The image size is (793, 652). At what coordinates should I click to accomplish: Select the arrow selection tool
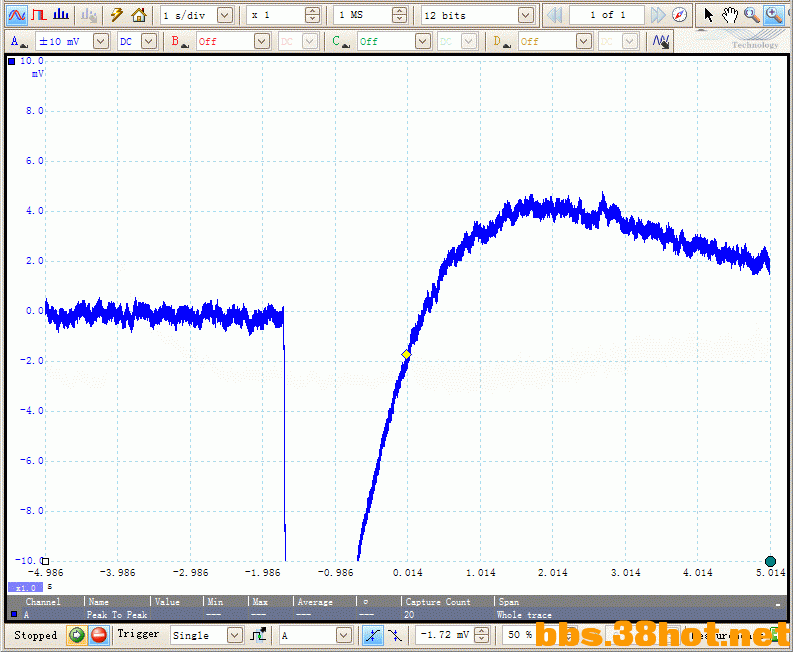point(708,15)
